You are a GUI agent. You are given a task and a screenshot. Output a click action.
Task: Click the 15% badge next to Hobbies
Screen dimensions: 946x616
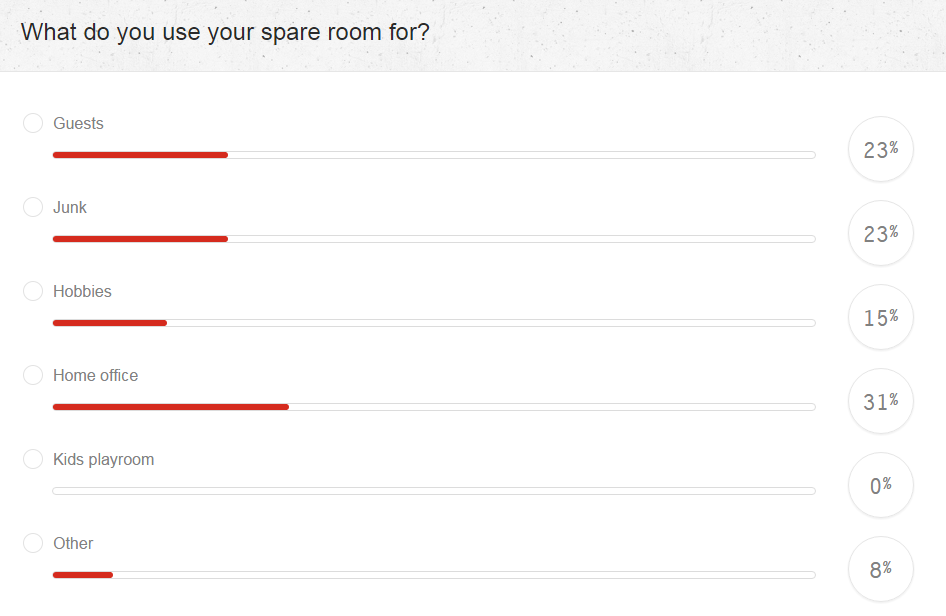[x=880, y=316]
